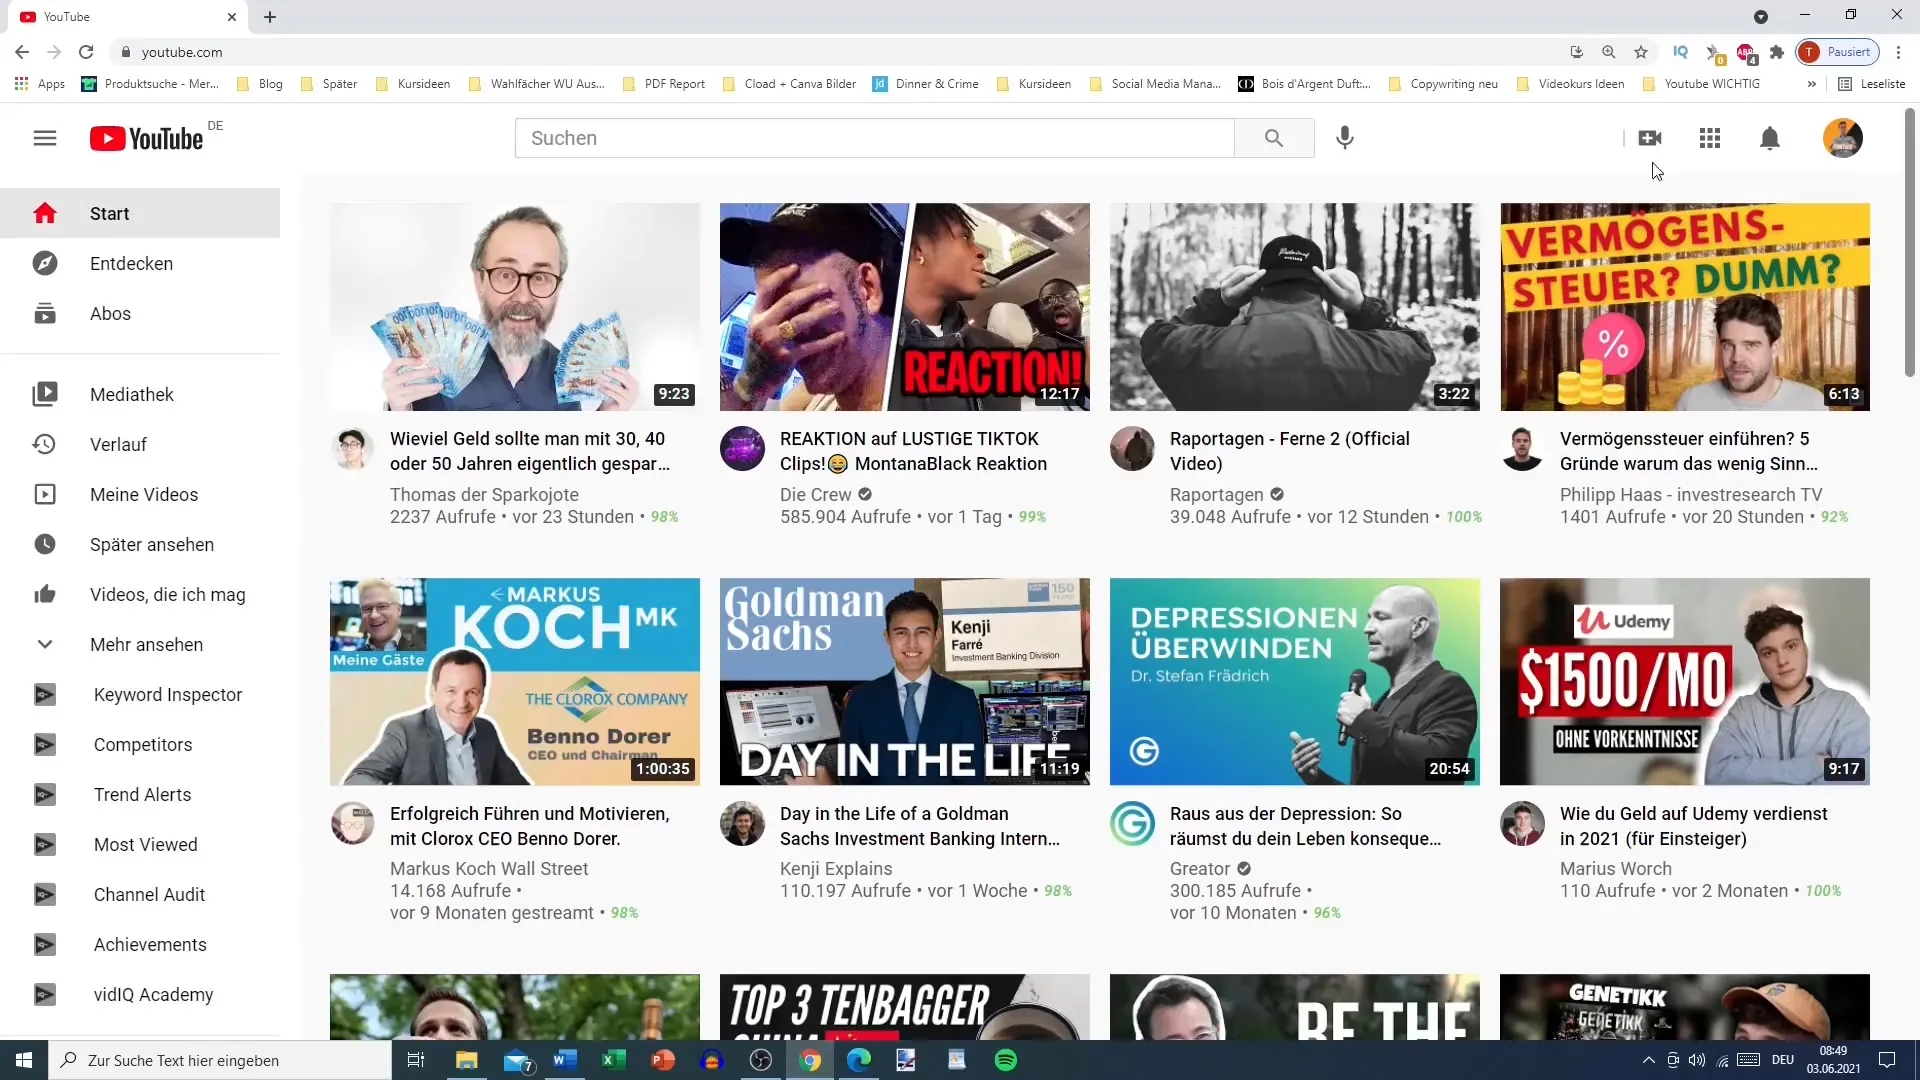Open vidIQ Channel Audit
The image size is (1920, 1080).
140,894
